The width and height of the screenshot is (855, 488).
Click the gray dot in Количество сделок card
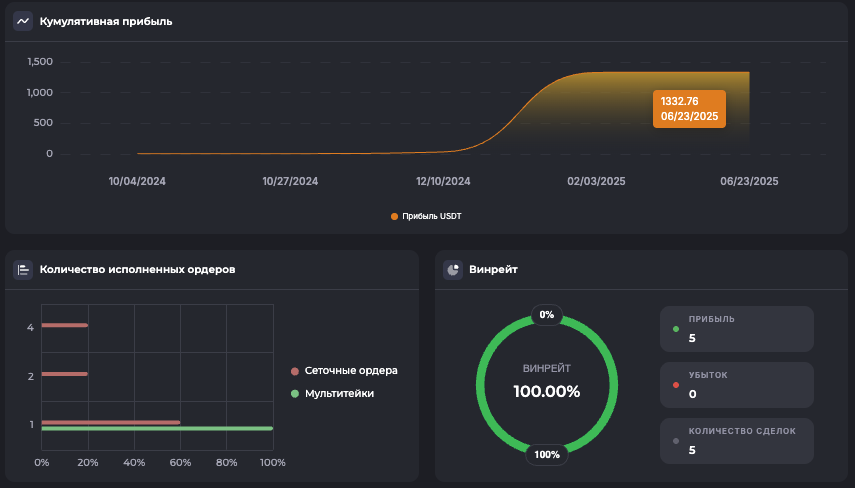click(676, 440)
